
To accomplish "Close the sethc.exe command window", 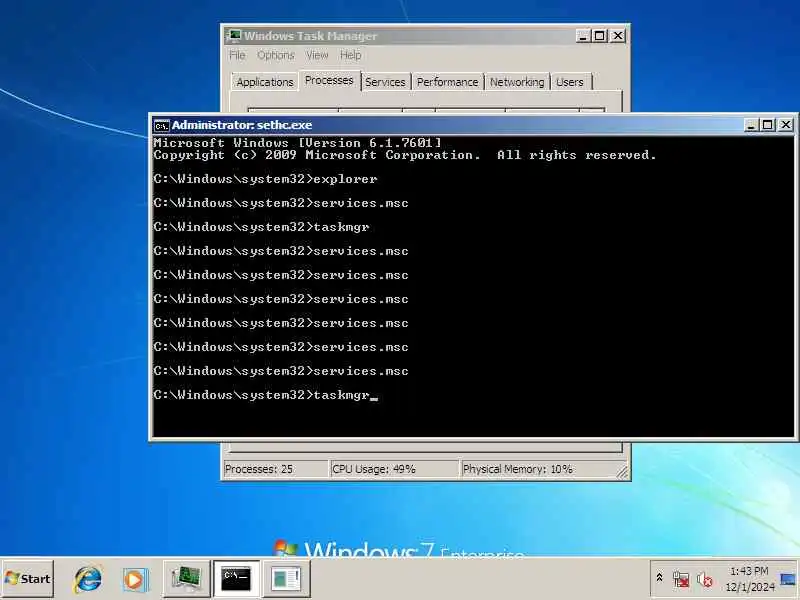I will click(786, 125).
